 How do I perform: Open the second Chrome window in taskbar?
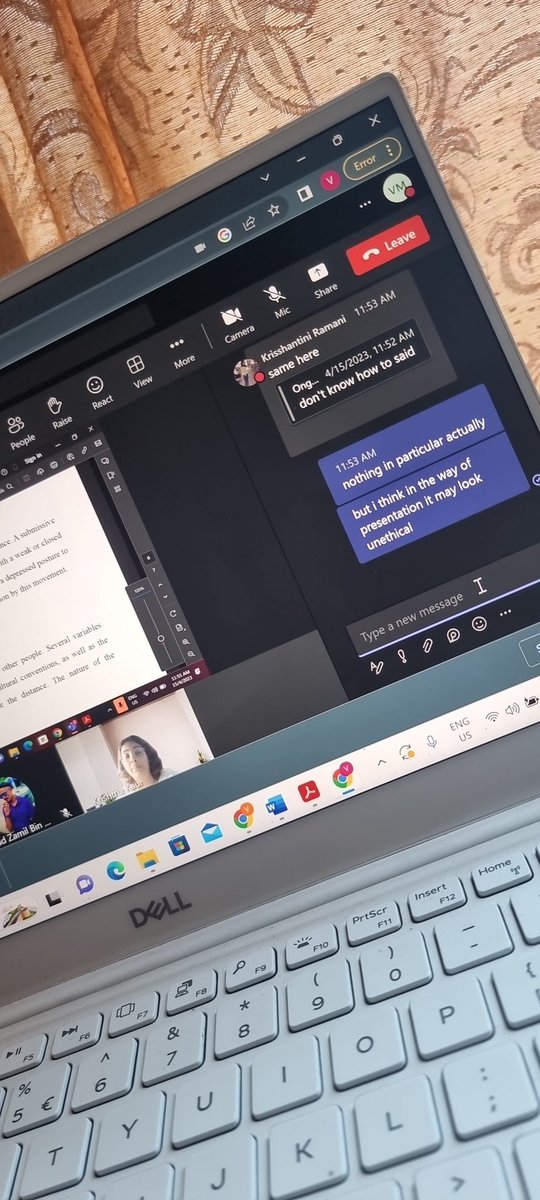click(x=343, y=776)
